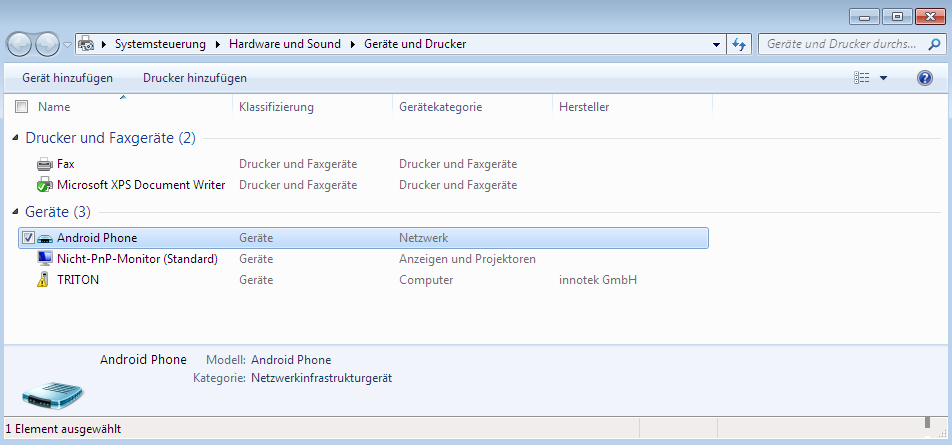
Task: Click Gerät hinzufügen button
Action: click(67, 78)
